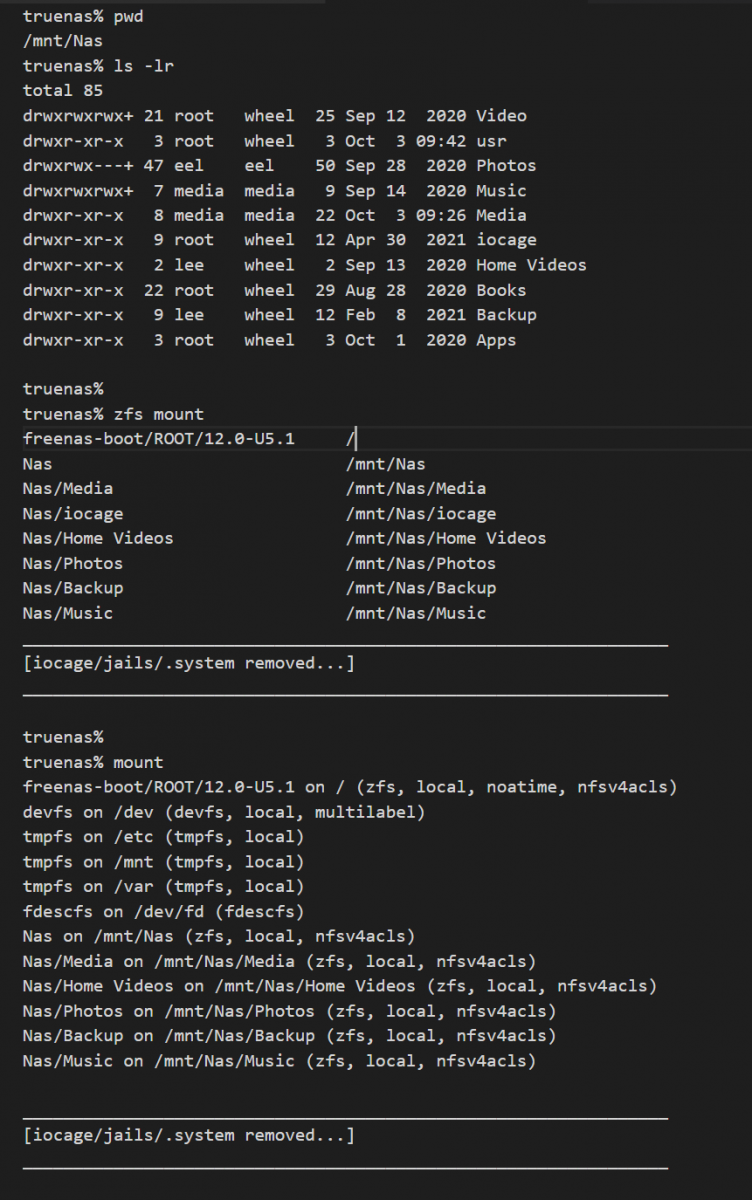The image size is (752, 1200).
Task: Click the Books directory name in the listing
Action: point(501,290)
